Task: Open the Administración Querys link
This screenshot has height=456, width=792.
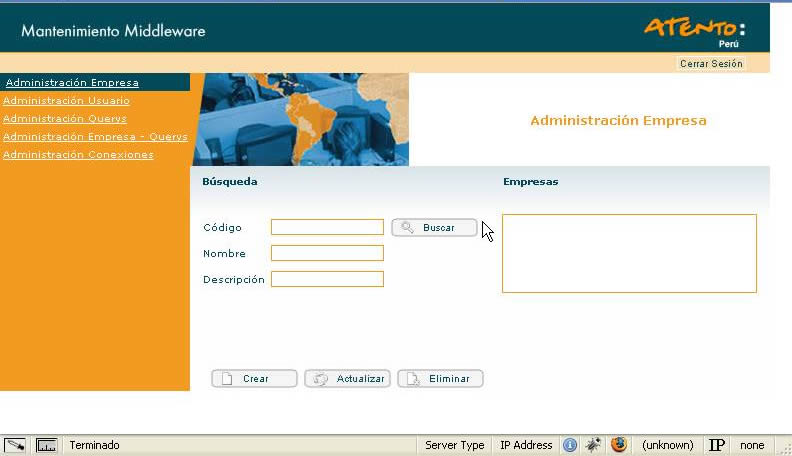Action: pyautogui.click(x=65, y=119)
